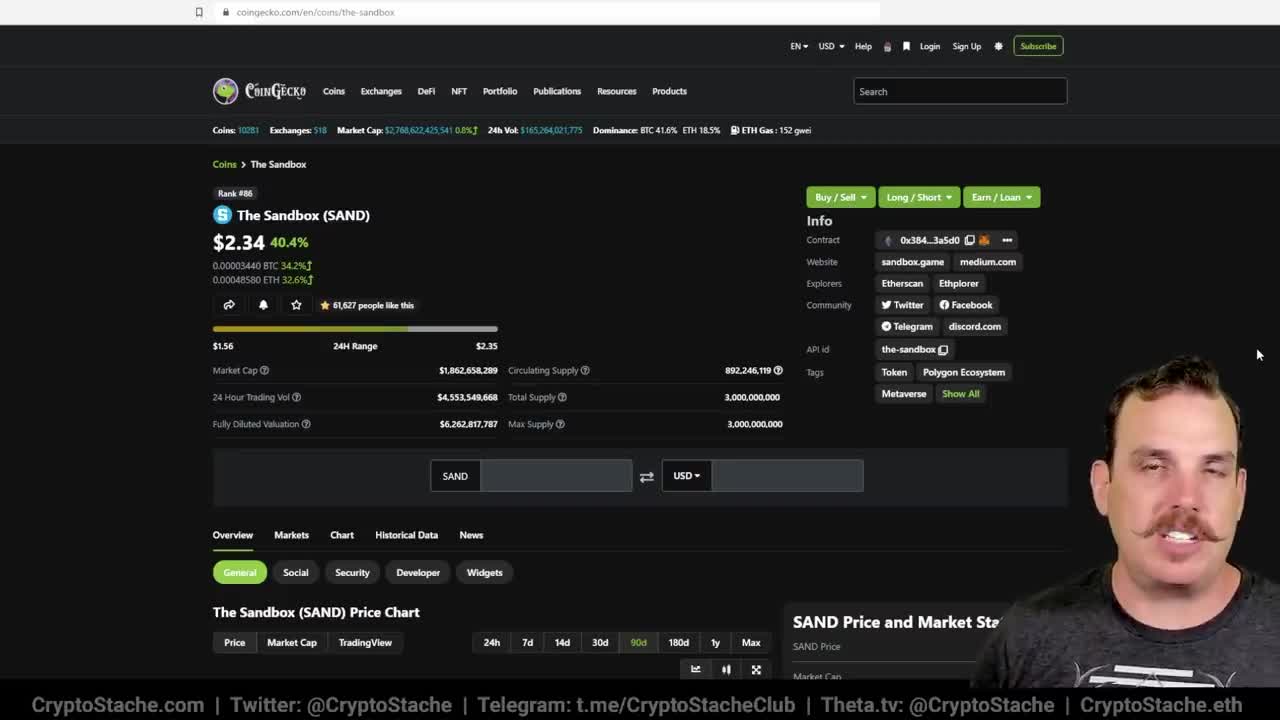Select the Social sub-tab
Screen dimensions: 1280x720
point(295,573)
